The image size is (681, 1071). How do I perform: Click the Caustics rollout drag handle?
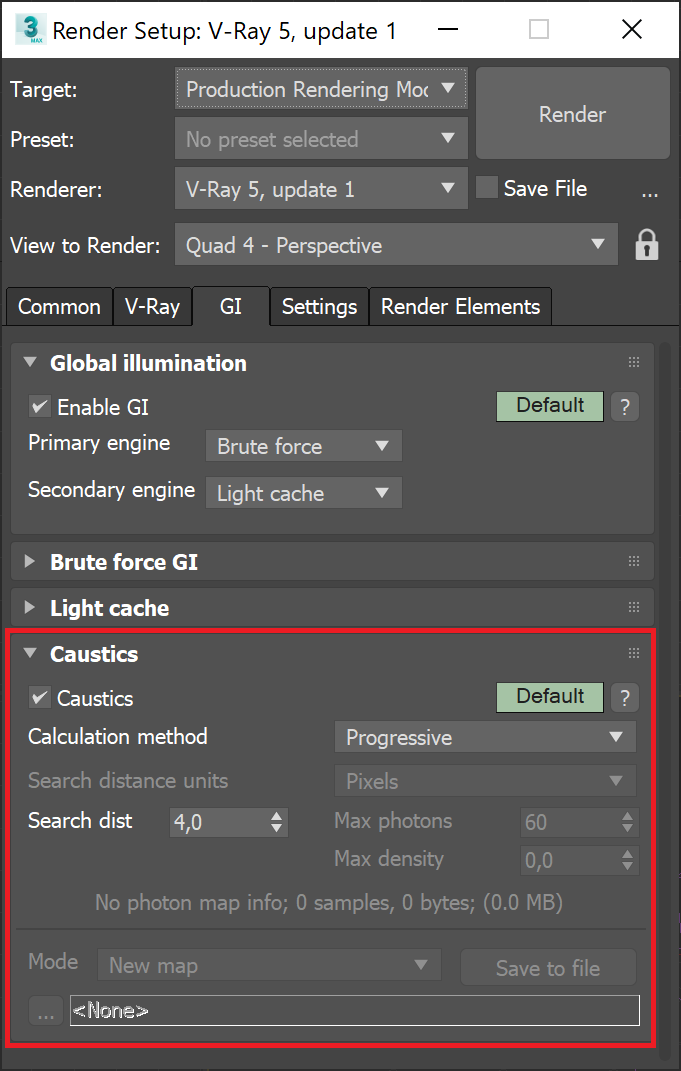pos(633,654)
